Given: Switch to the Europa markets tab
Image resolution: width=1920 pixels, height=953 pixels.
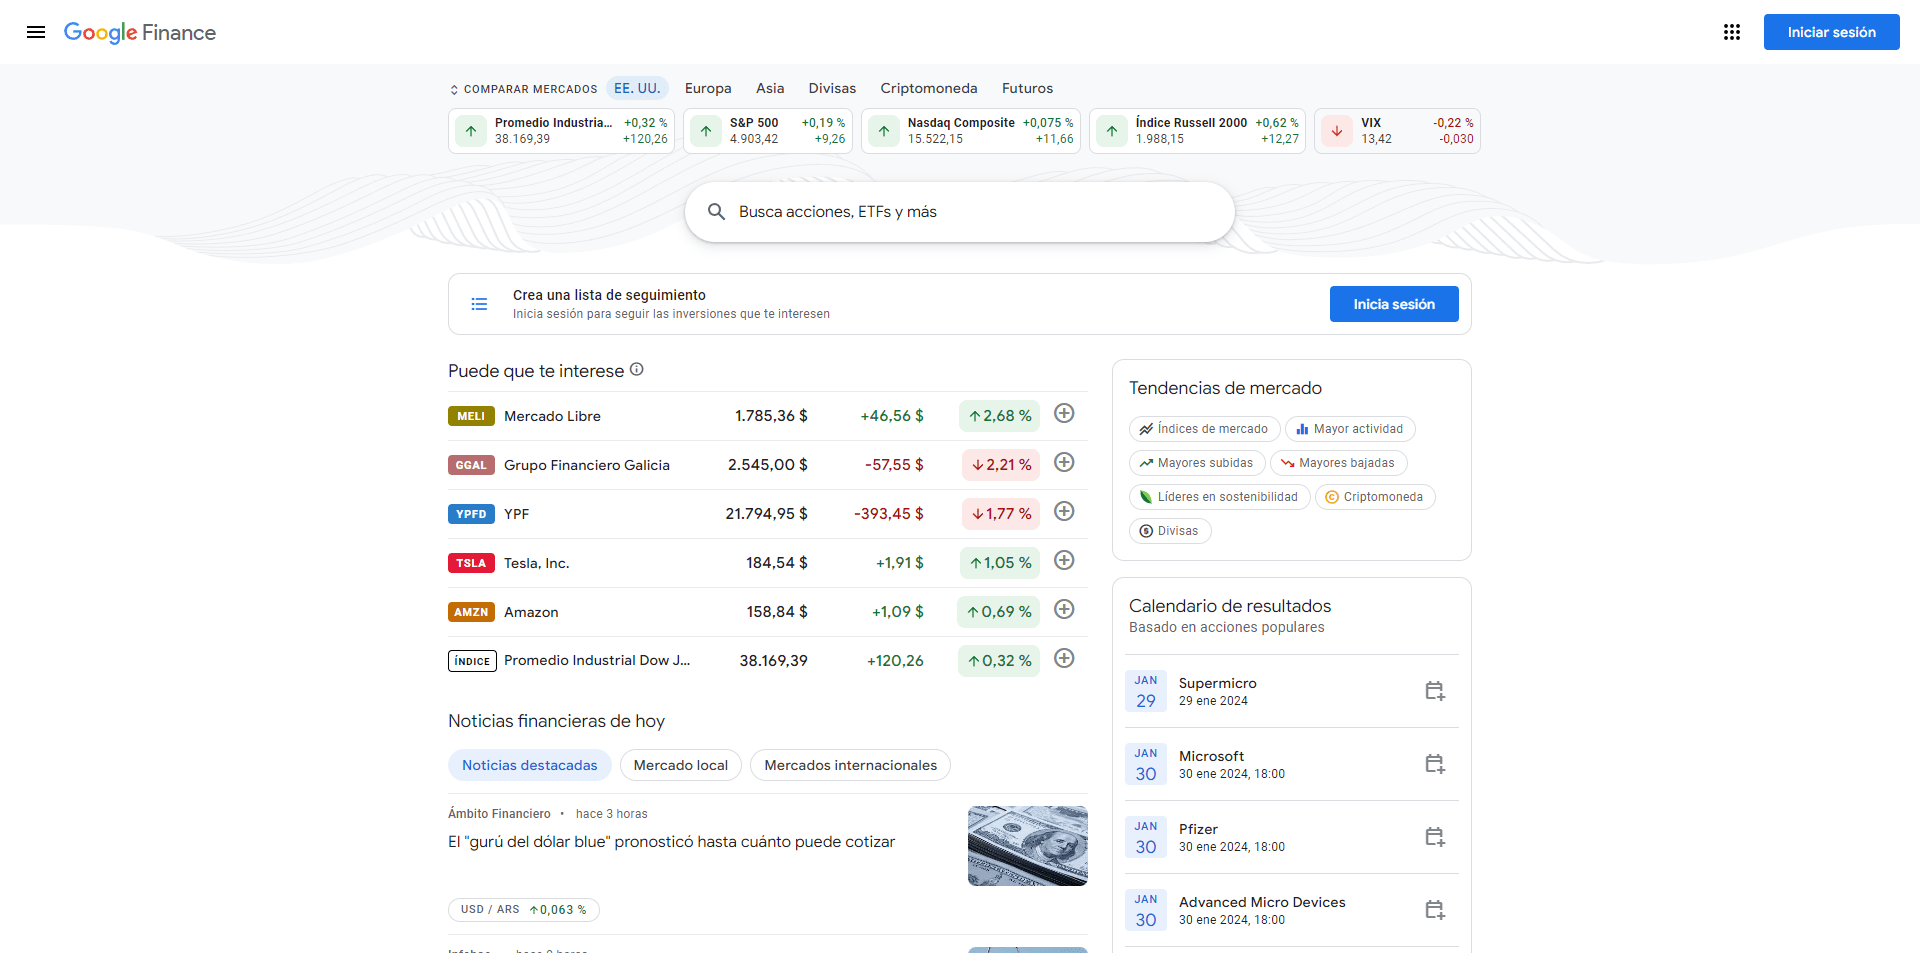Looking at the screenshot, I should click(707, 88).
